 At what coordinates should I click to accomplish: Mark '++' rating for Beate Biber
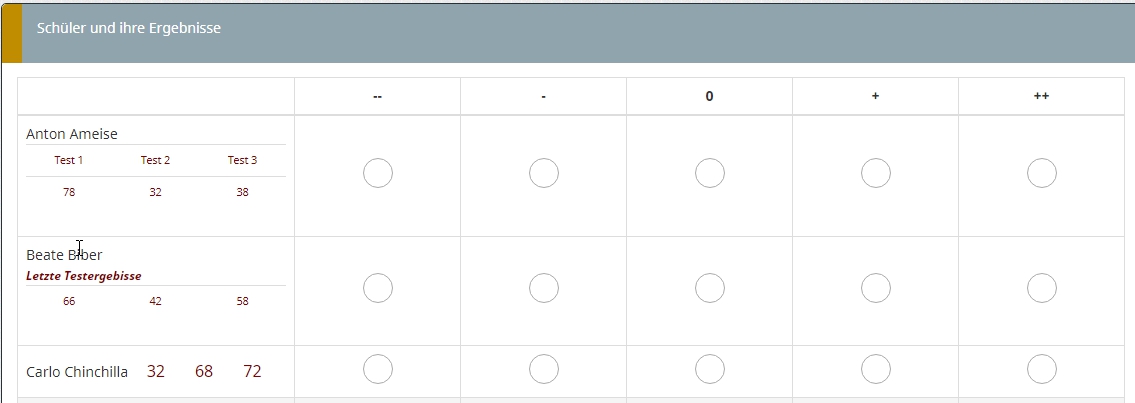[1042, 288]
